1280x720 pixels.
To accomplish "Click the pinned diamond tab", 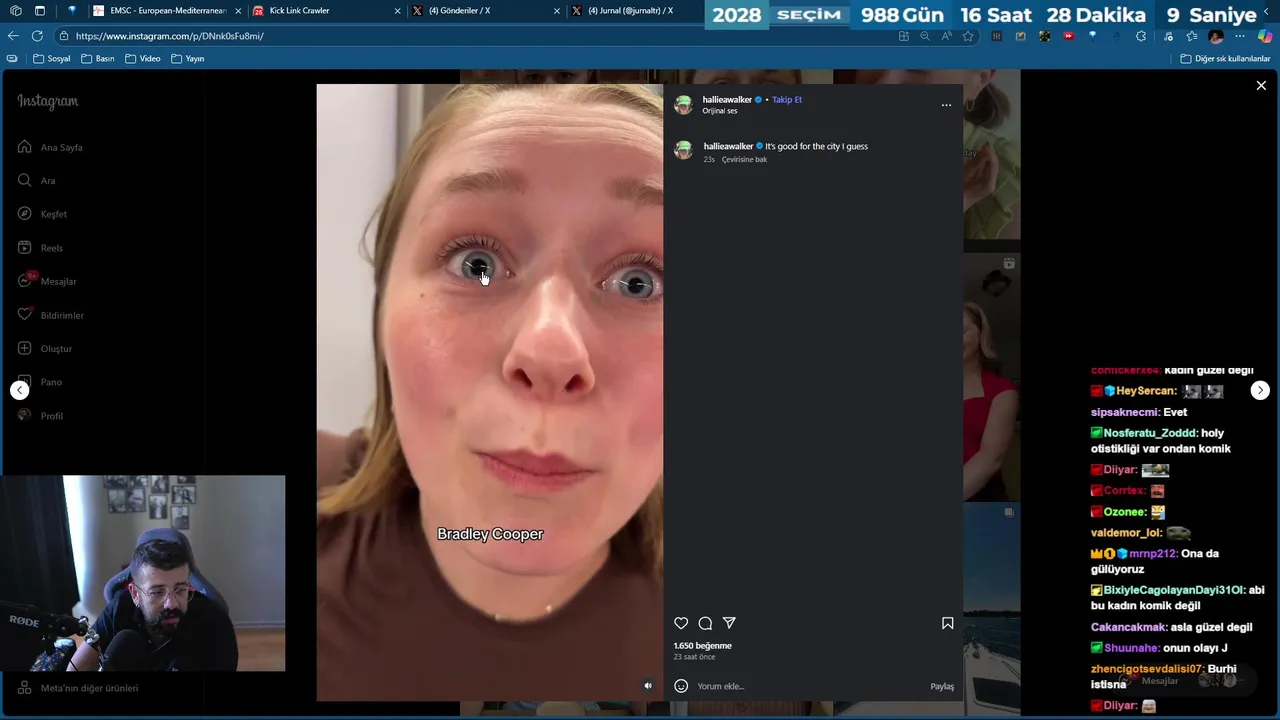I will [72, 11].
